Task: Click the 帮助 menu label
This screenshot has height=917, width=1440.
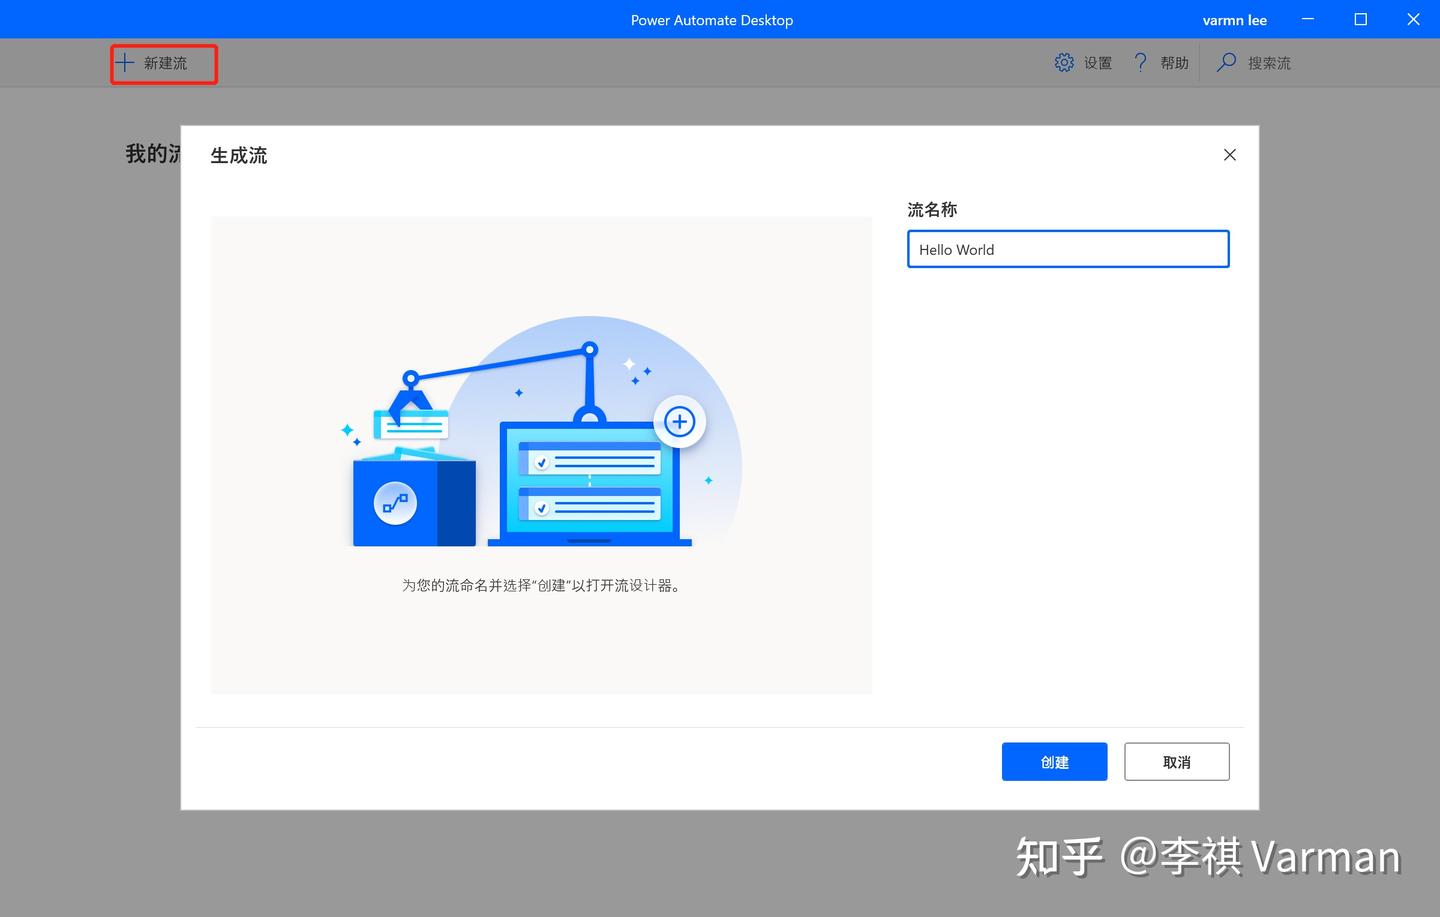Action: [x=1174, y=62]
